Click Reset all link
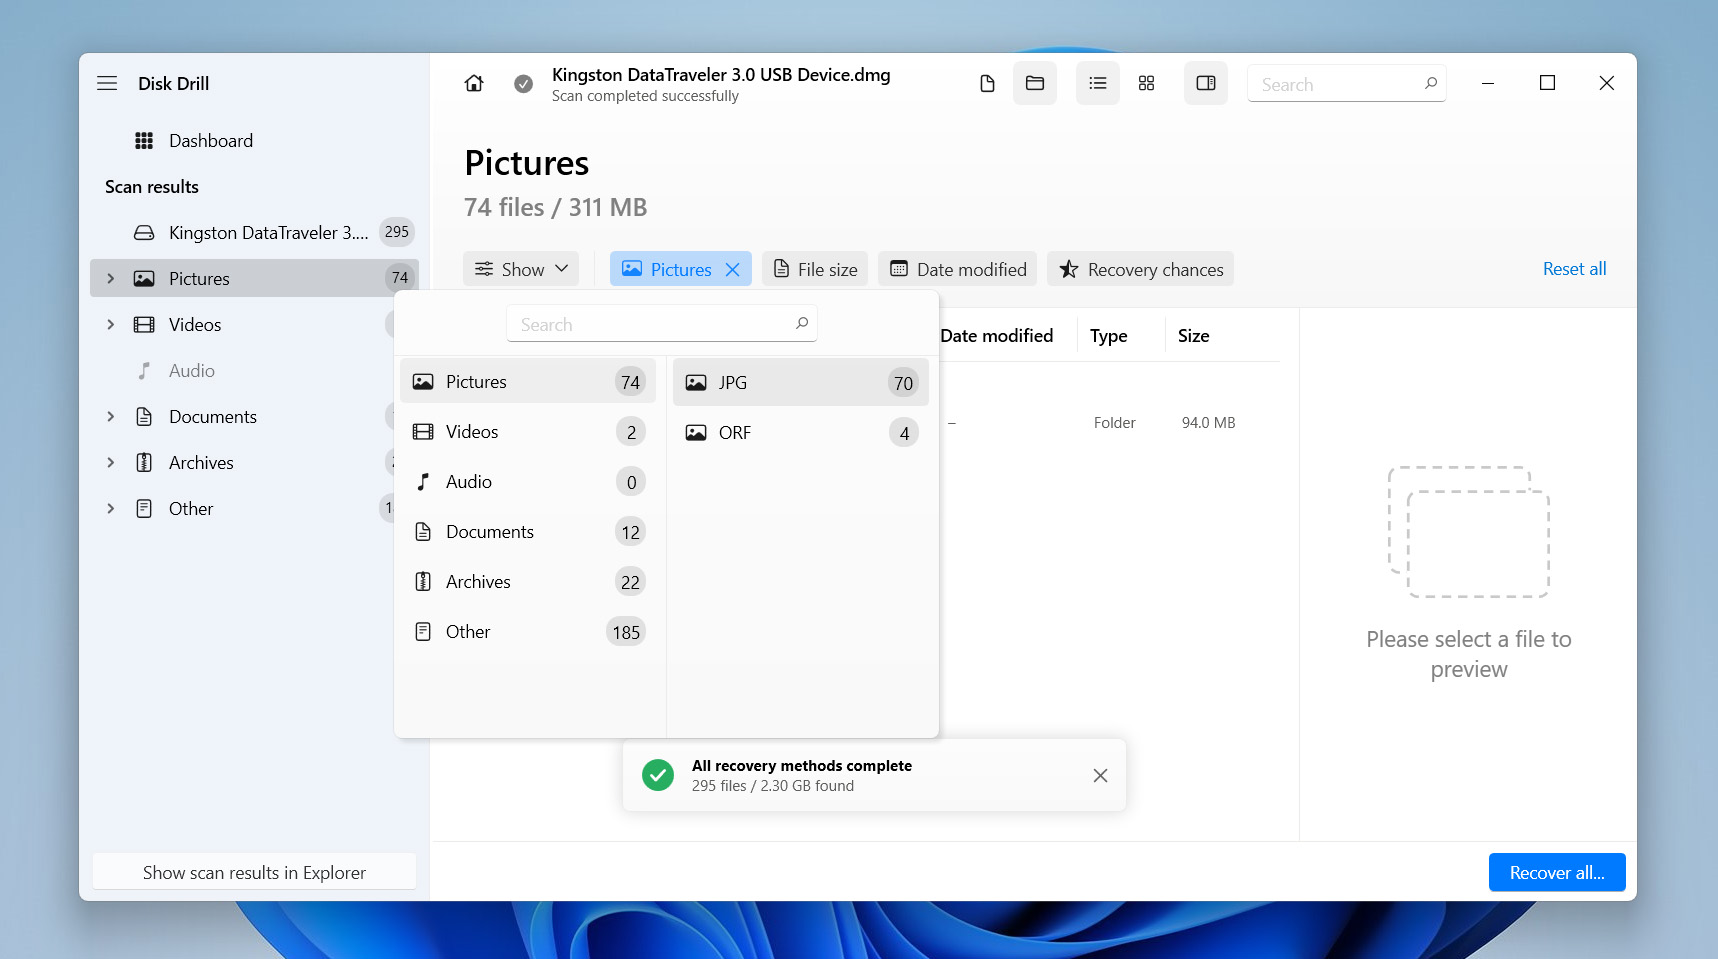Screen dimensions: 1718x959 pos(1574,269)
